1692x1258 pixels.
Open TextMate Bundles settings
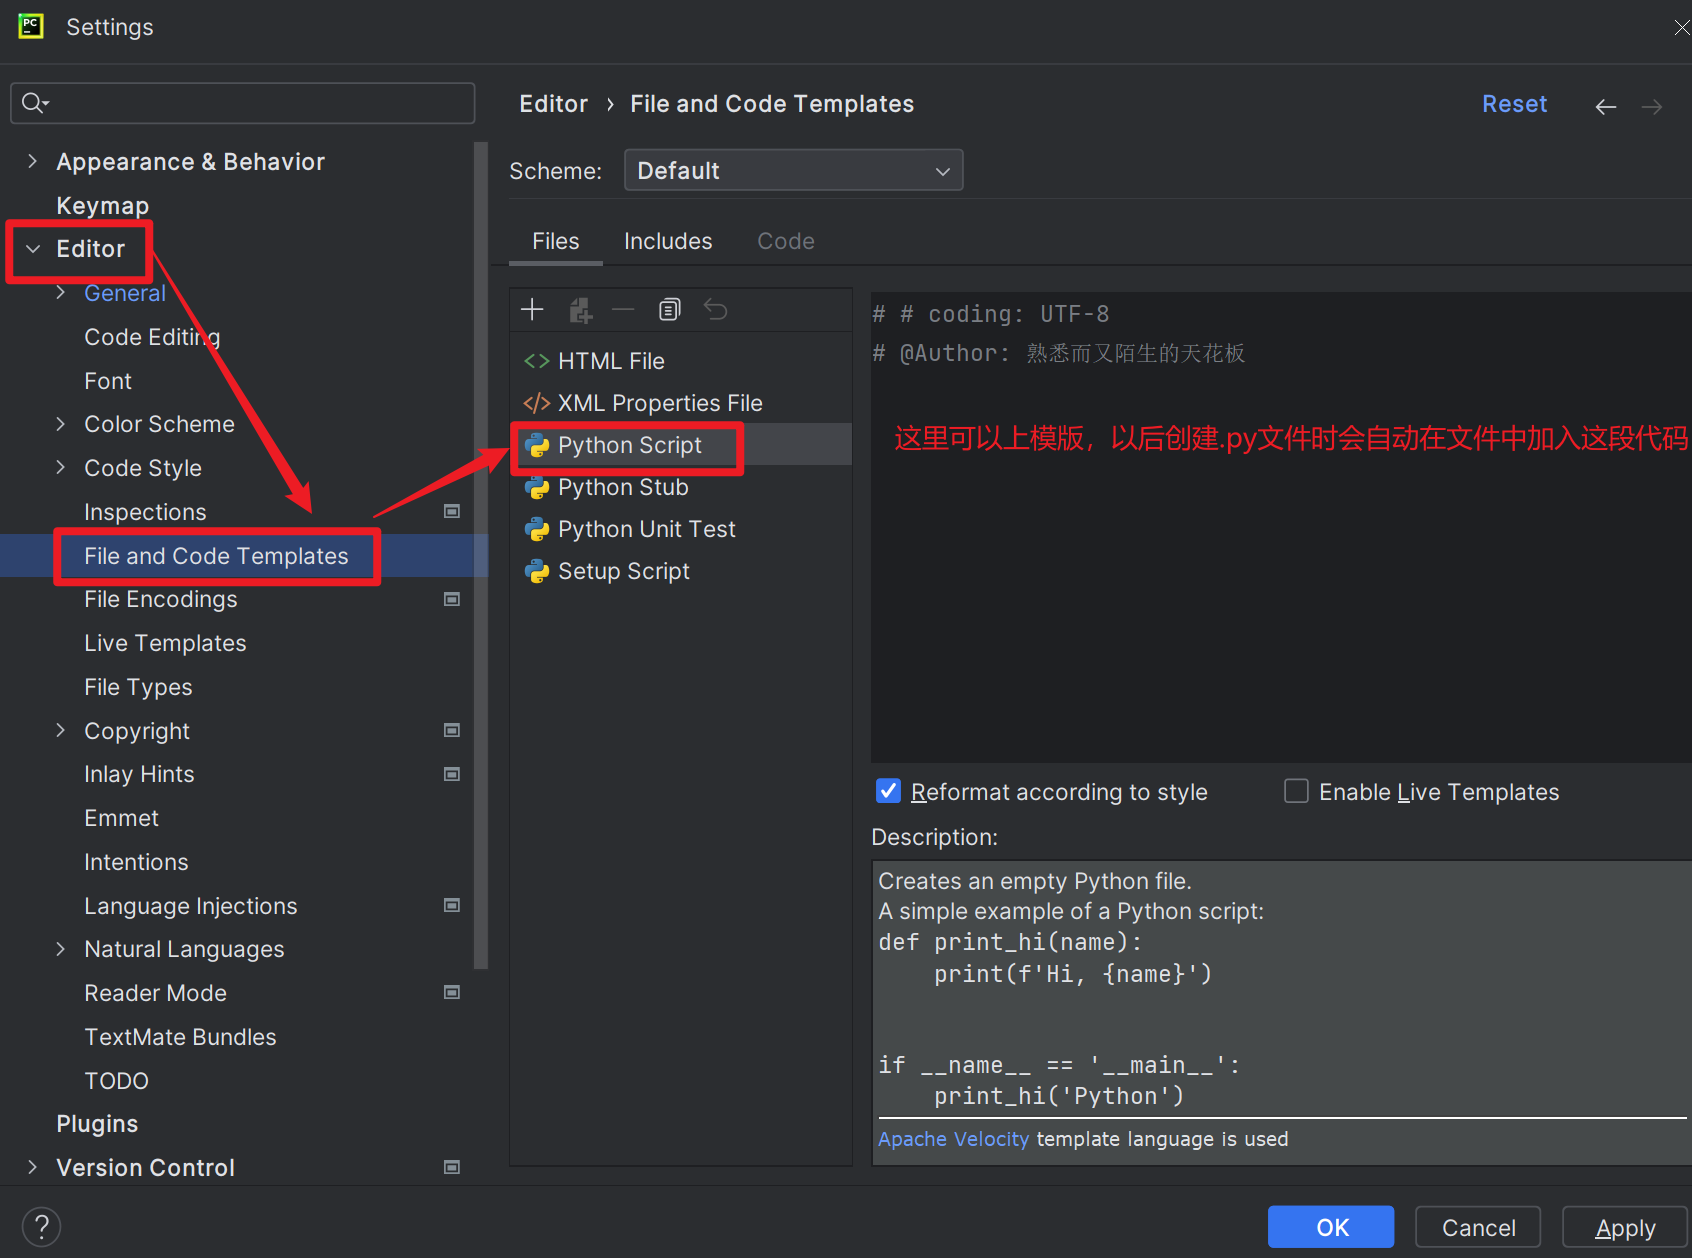180,1037
